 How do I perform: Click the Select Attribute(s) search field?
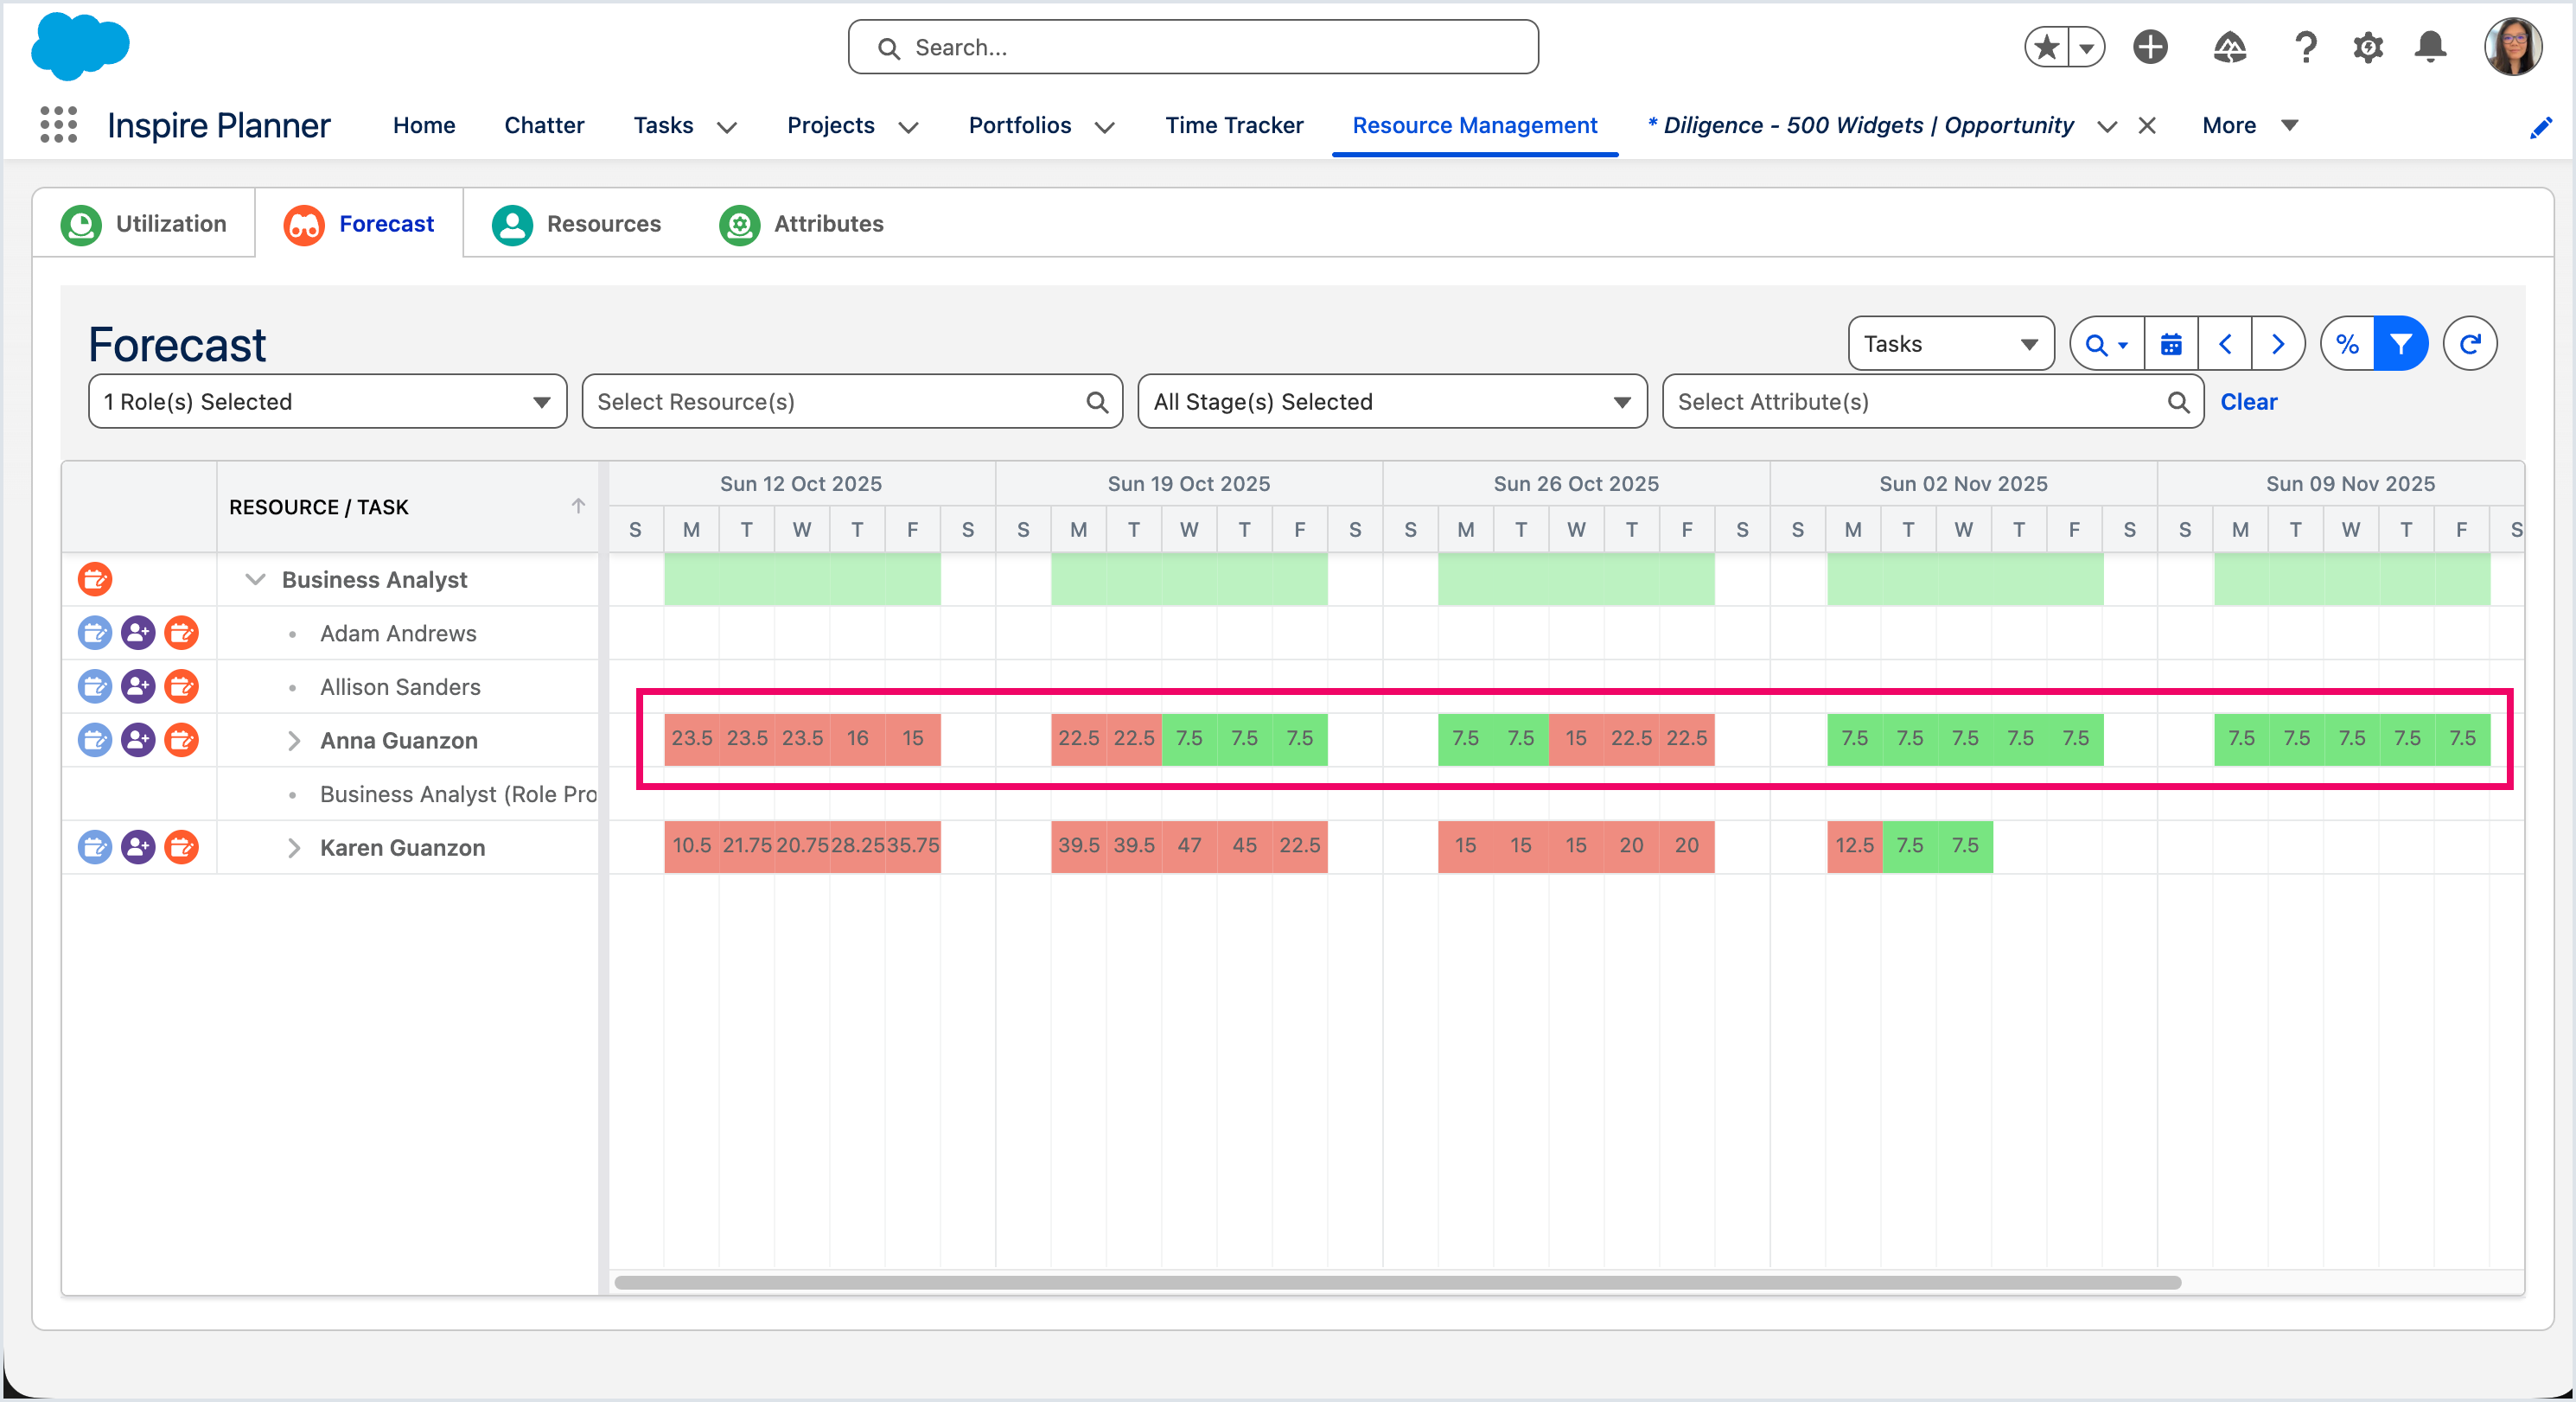1933,401
